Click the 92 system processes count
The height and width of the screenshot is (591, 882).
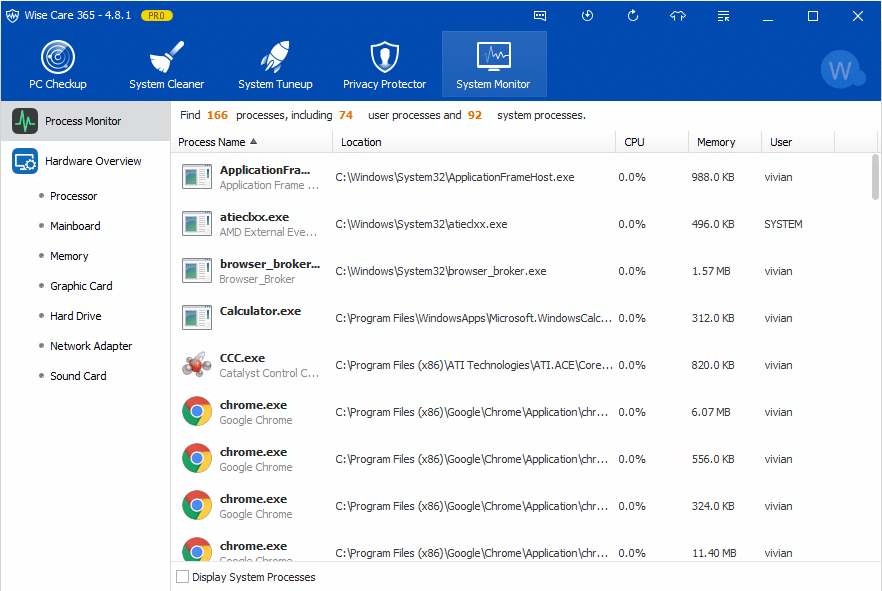pyautogui.click(x=475, y=115)
